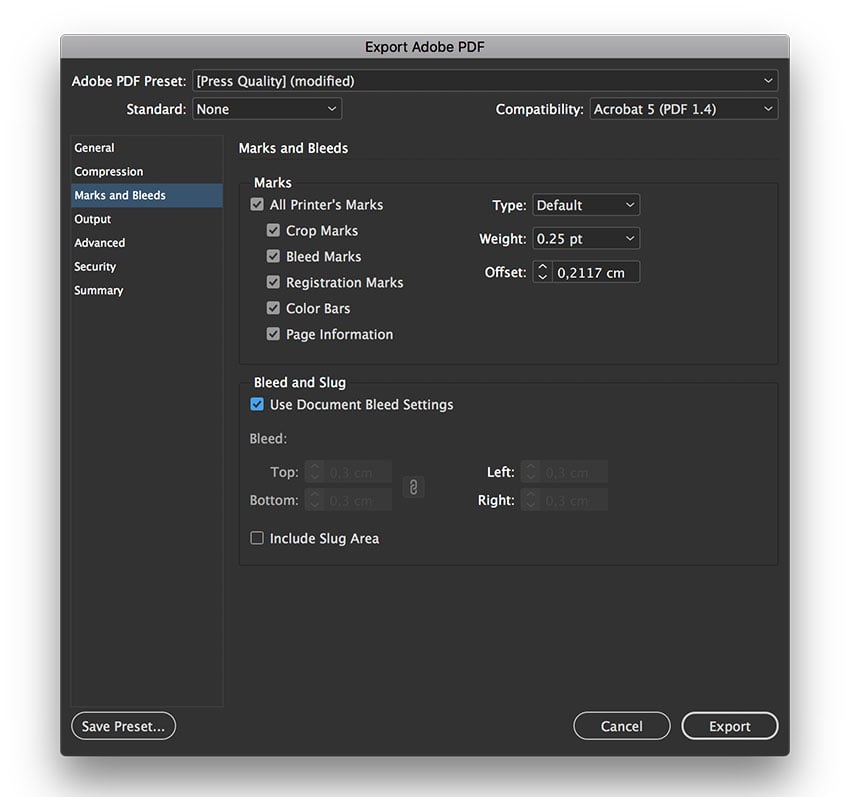Switch to the Output section

pos(92,219)
